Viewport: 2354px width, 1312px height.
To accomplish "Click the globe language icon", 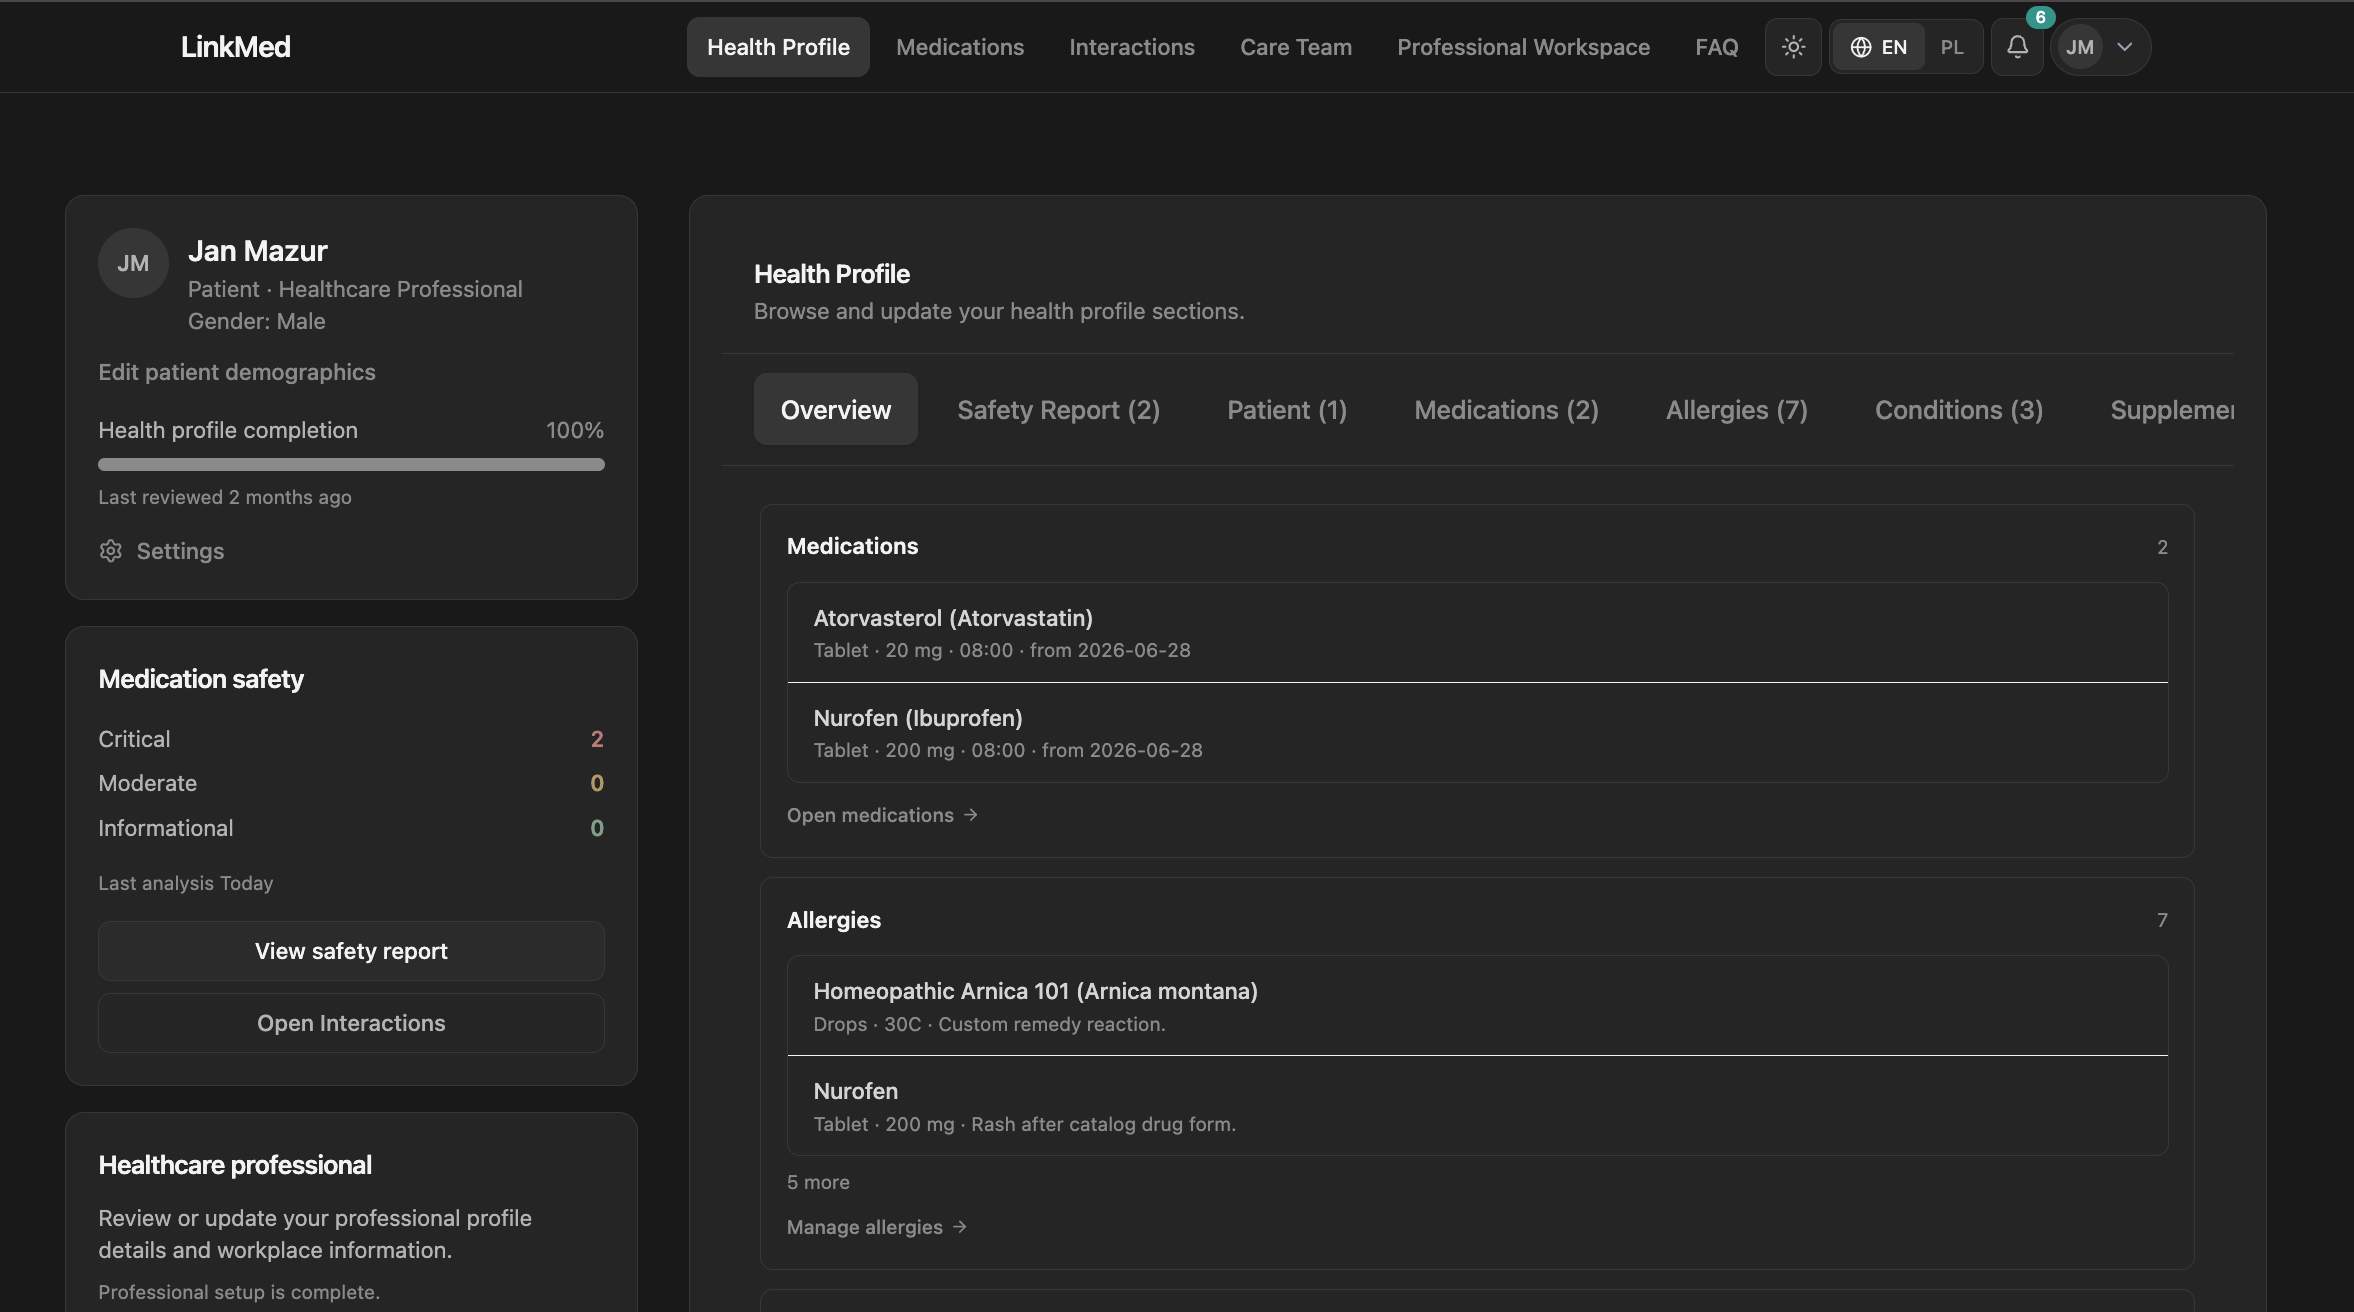I will point(1861,47).
